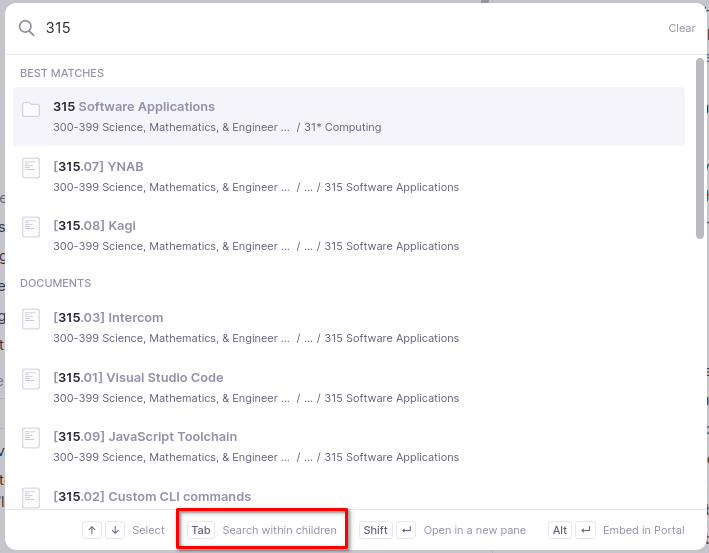The image size is (709, 553).
Task: Click into the search field containing 315
Action: pos(340,28)
